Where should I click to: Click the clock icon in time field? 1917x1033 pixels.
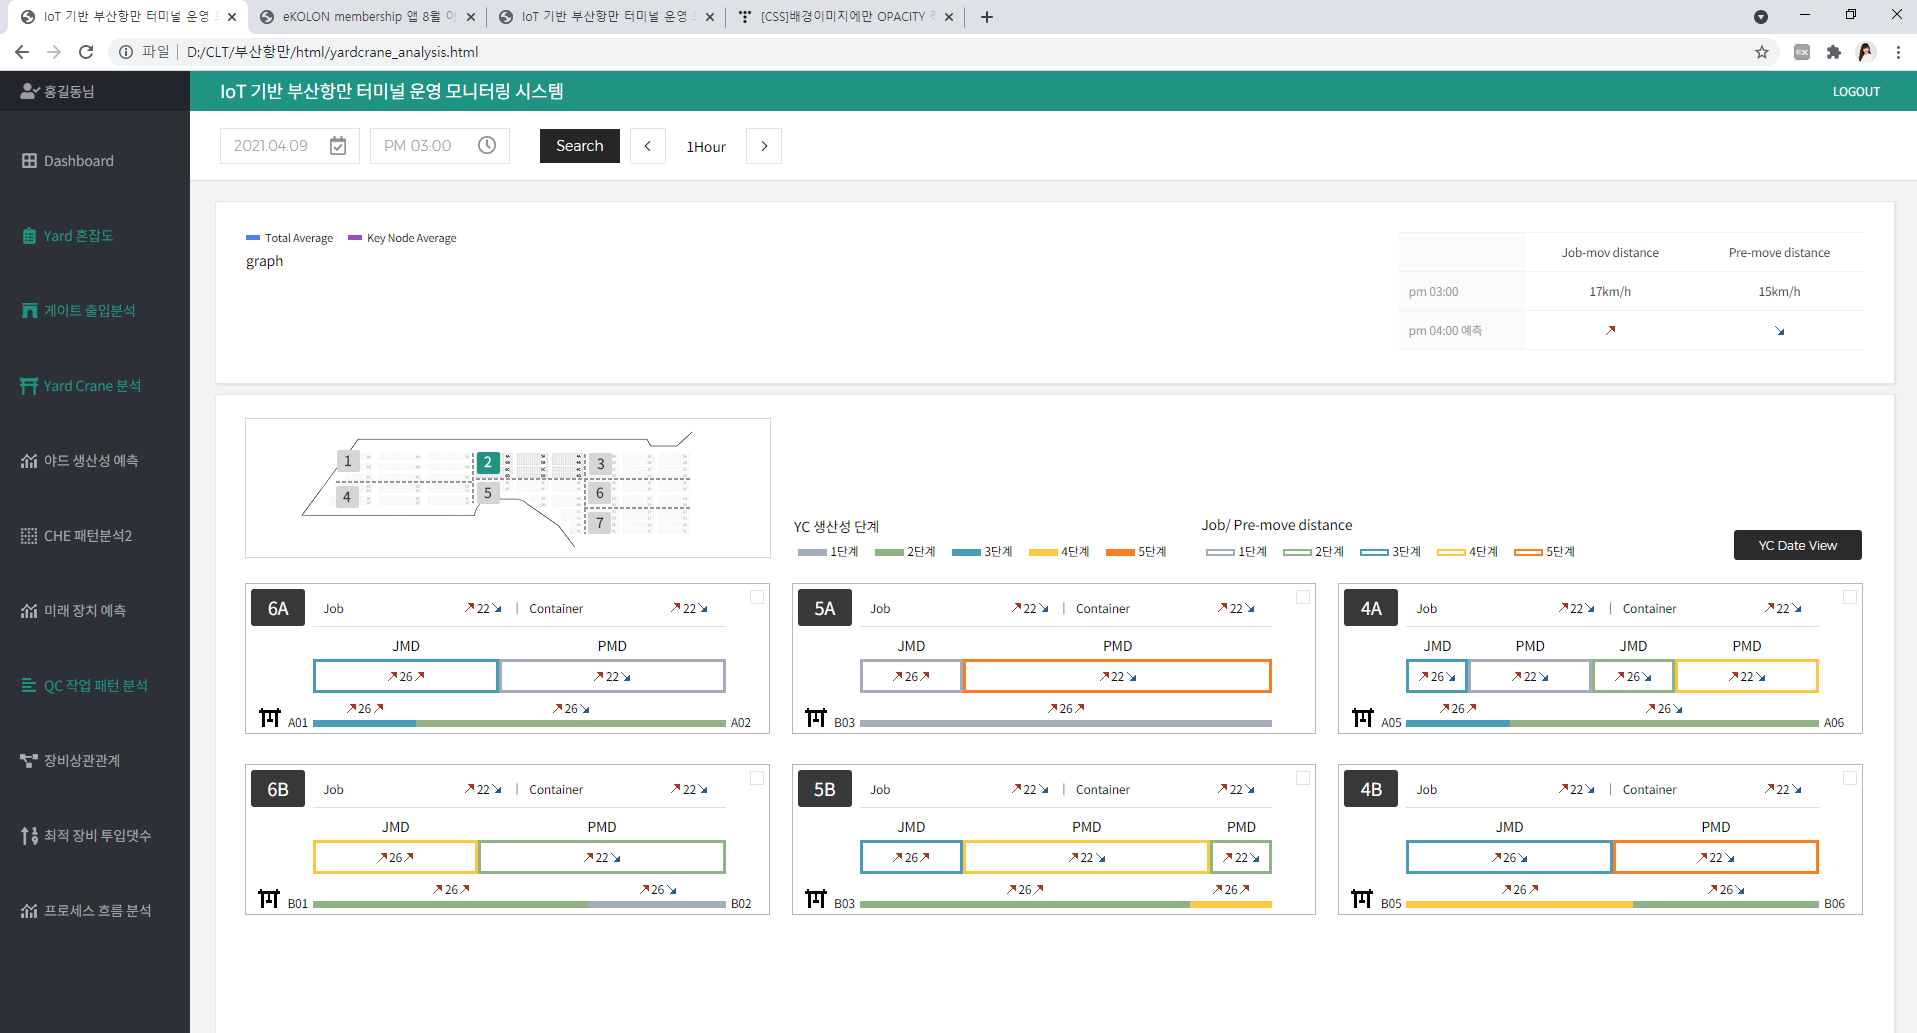point(487,146)
